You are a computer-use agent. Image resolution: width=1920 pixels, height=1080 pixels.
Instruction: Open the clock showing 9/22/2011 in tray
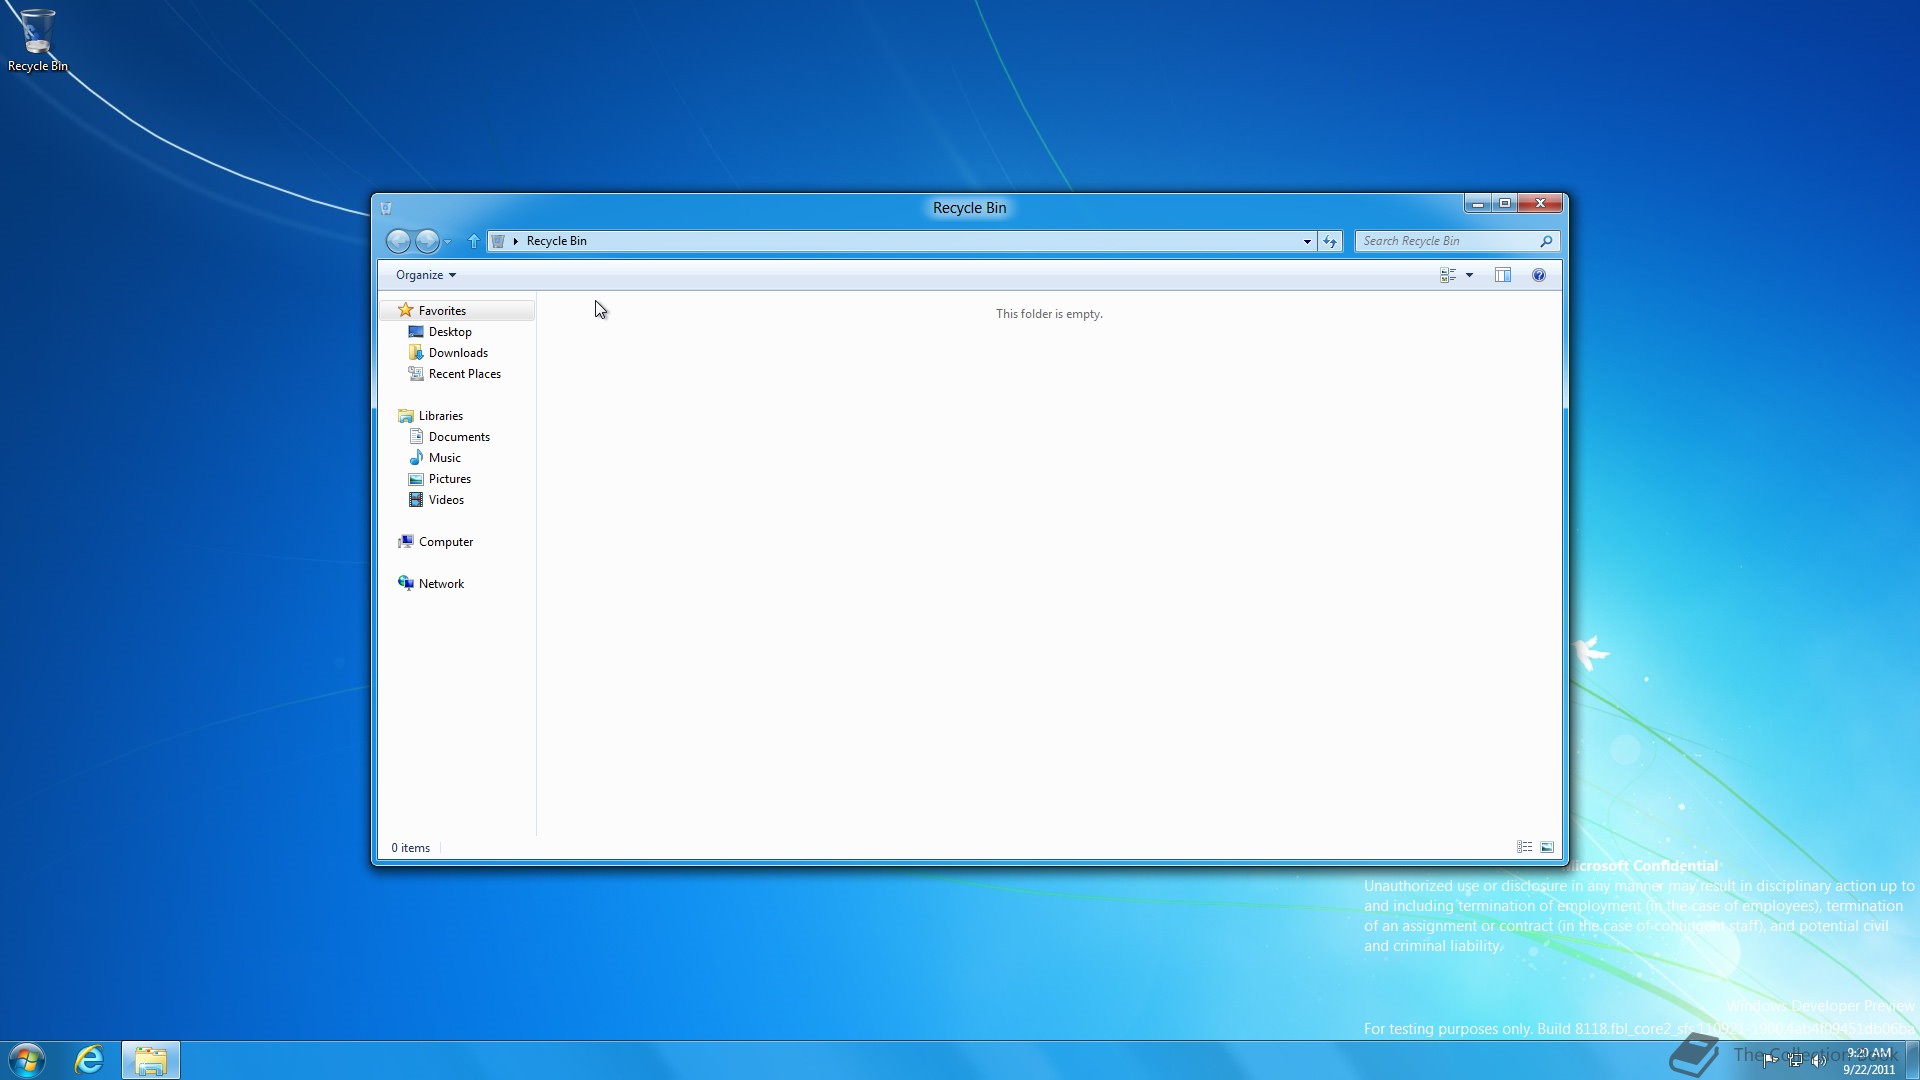(x=1869, y=1062)
